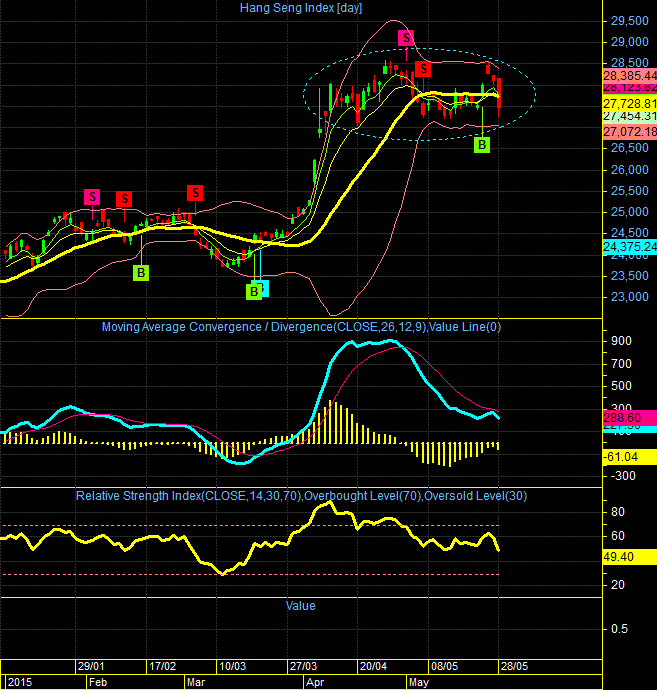Viewport: 657px width, 690px height.
Task: Select the cyan marker behind the March B
Action: point(265,287)
